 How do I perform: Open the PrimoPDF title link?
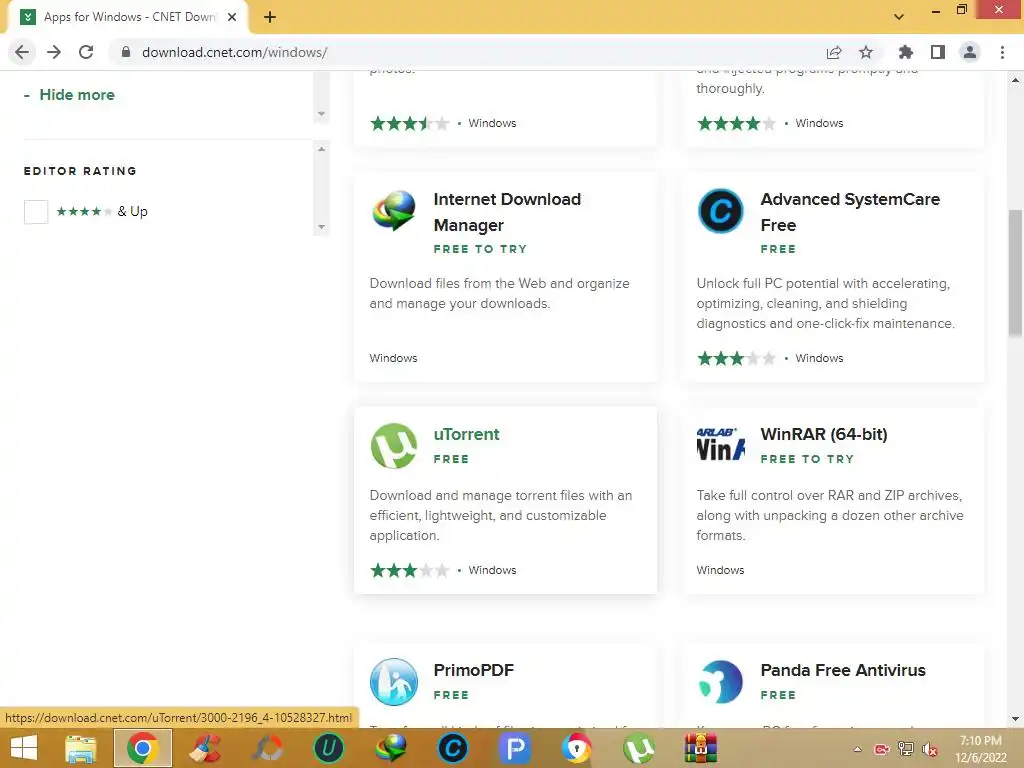474,670
